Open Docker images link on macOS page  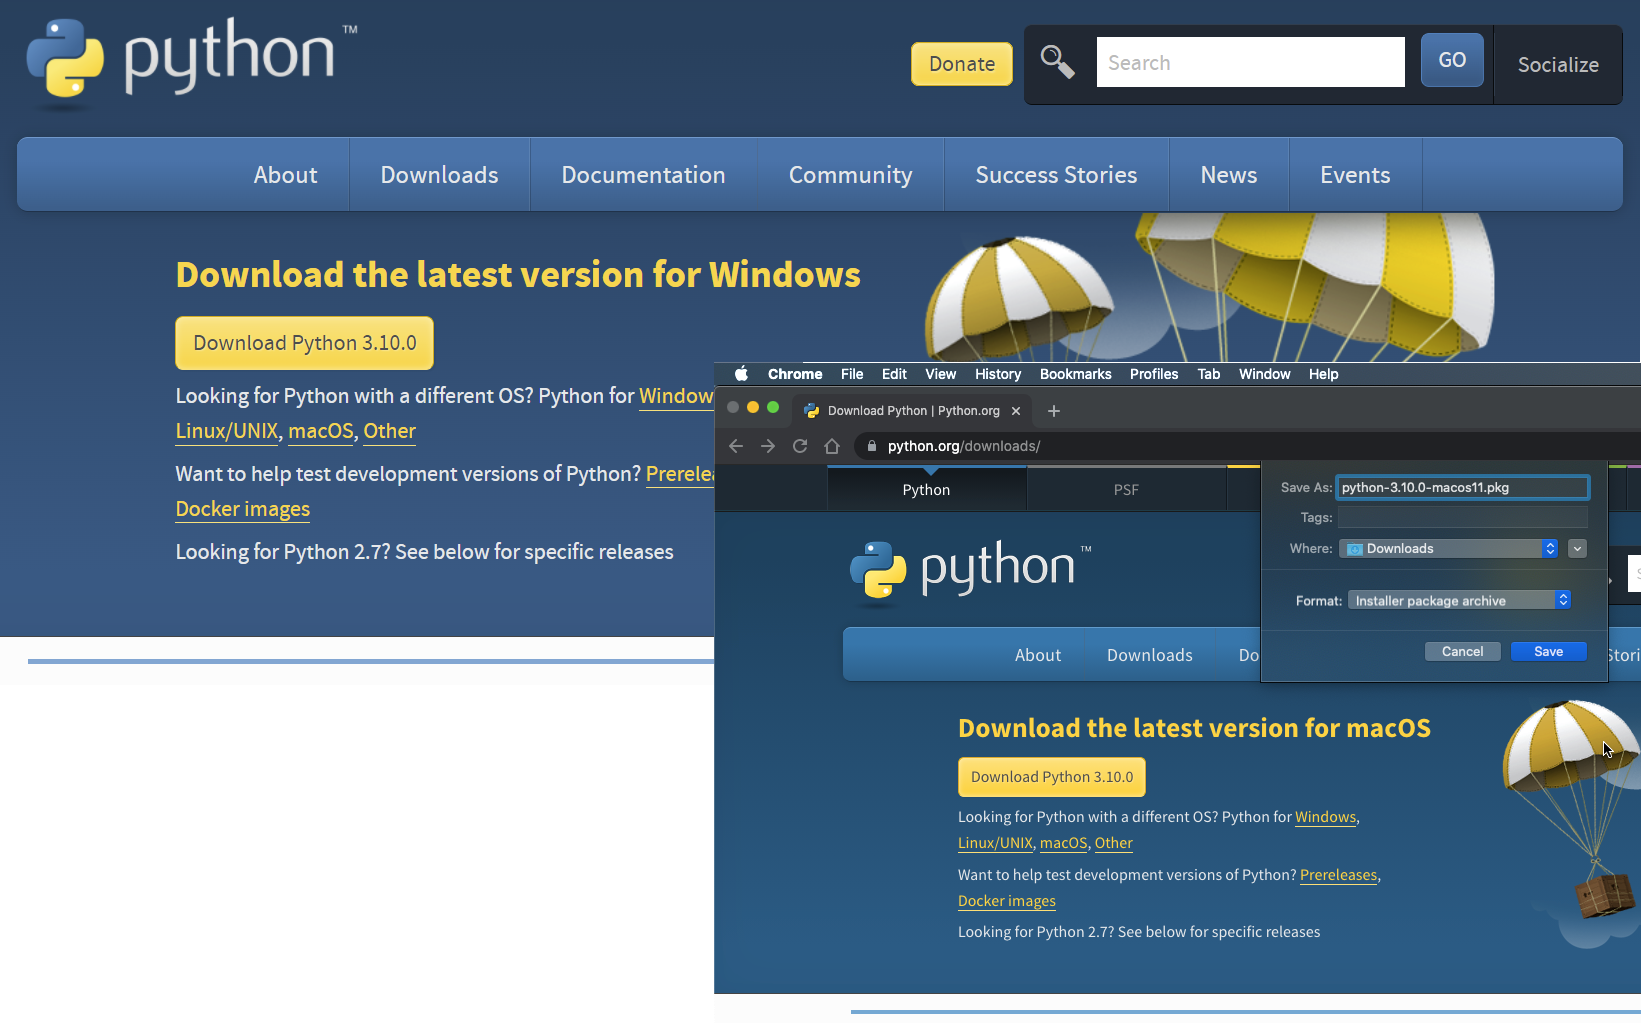(x=1007, y=901)
